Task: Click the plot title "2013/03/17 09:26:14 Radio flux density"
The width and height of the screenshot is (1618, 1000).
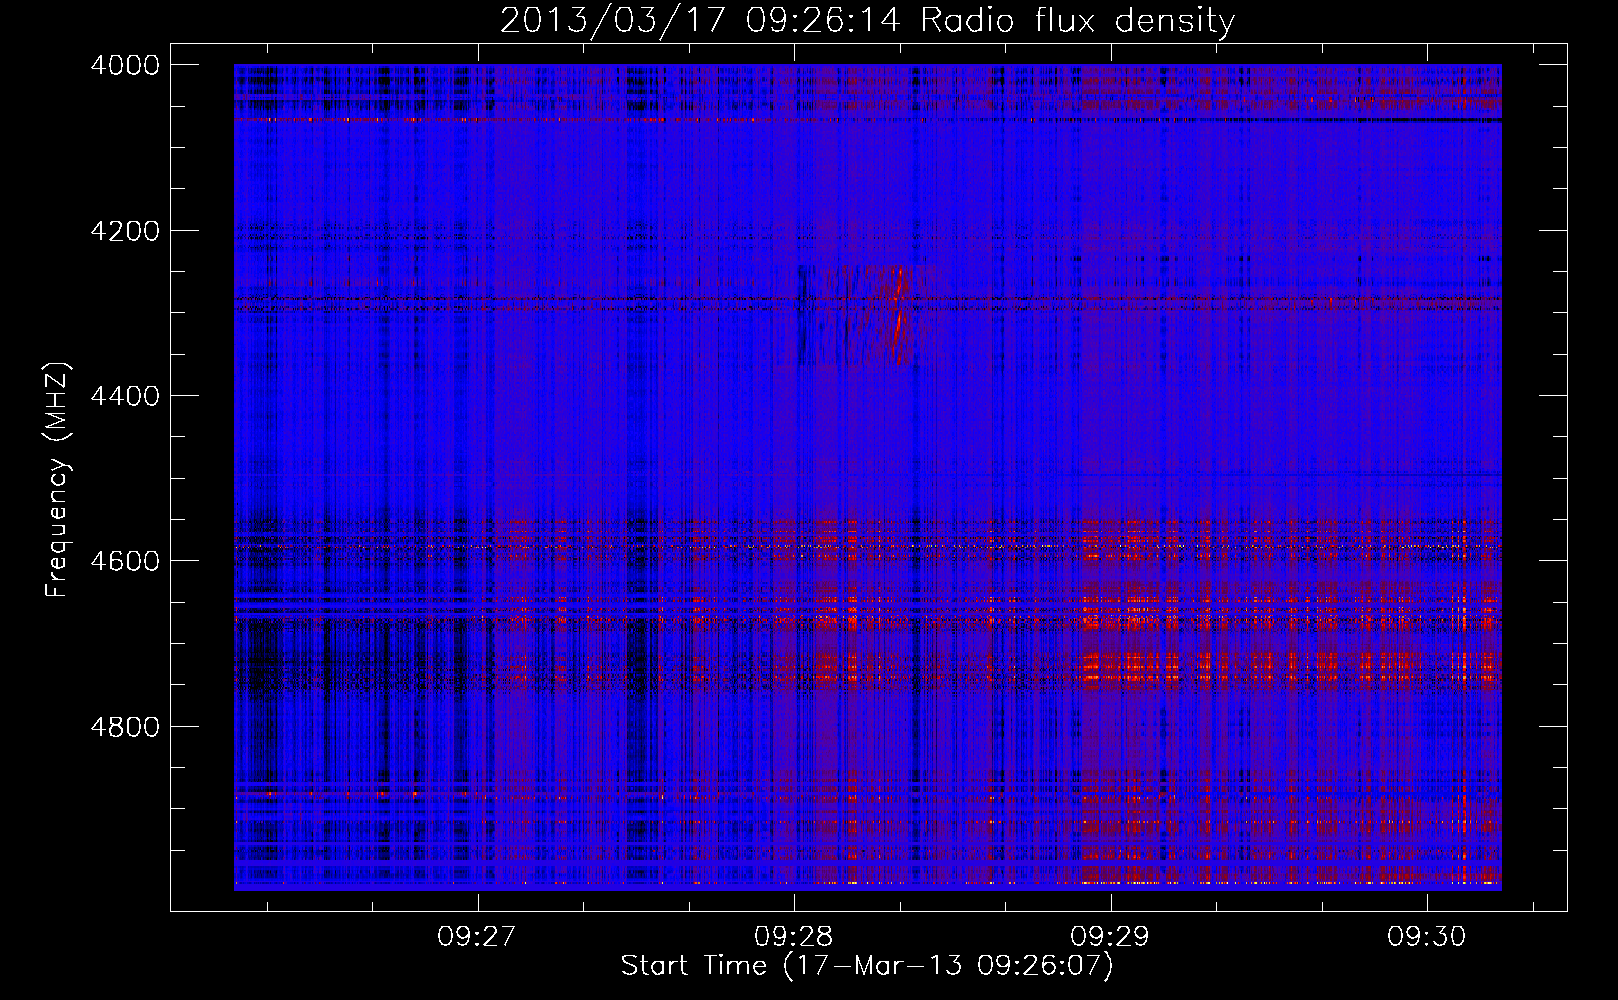Action: [x=867, y=21]
